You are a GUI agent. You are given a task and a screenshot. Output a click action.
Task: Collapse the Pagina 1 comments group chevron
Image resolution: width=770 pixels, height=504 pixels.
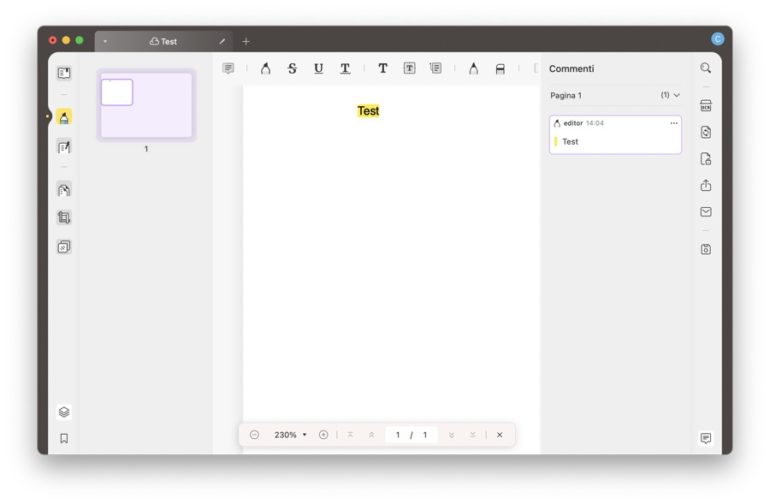tap(677, 95)
